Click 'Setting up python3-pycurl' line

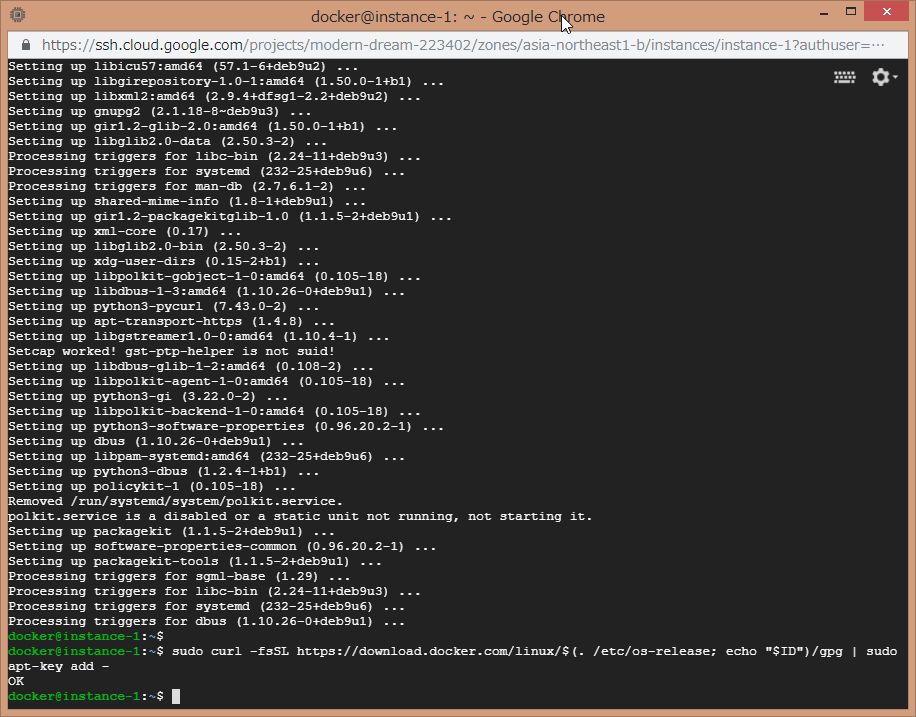click(164, 306)
